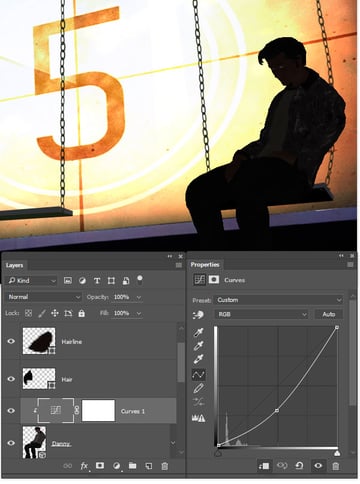
Task: Toggle layer filtering switch on or off
Action: pos(140,279)
